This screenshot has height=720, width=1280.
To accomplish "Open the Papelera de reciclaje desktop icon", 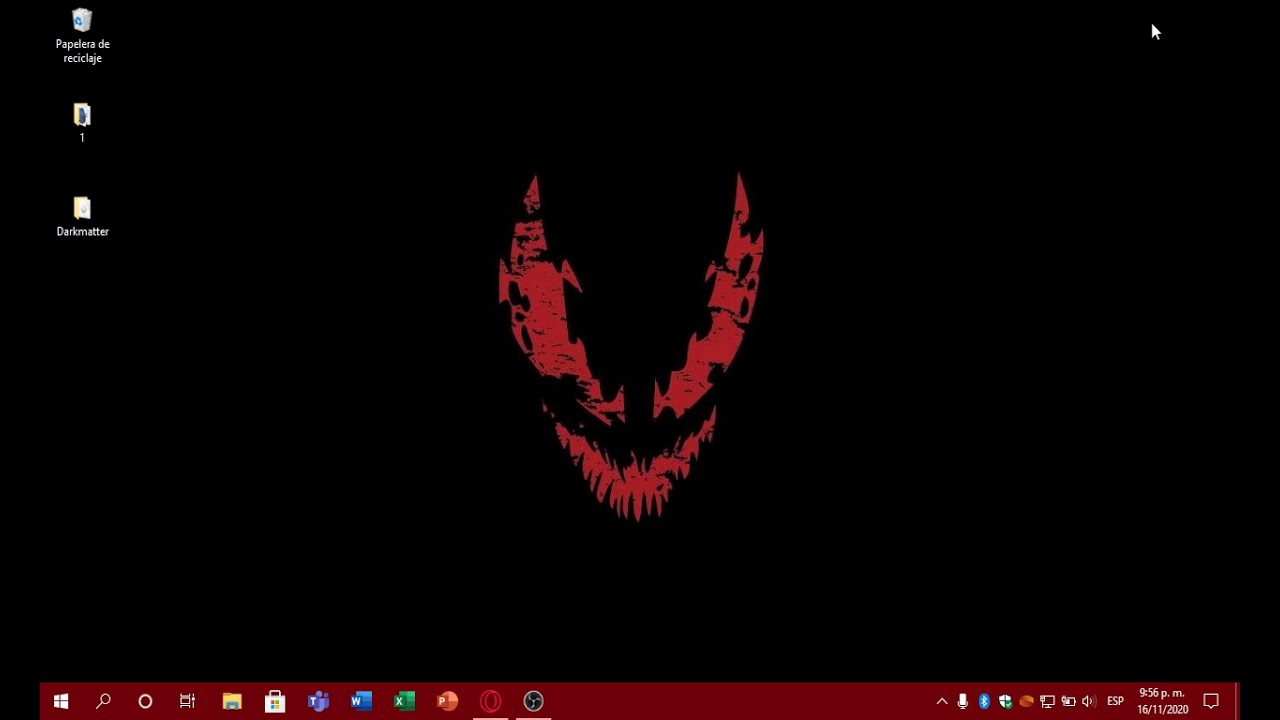I will tap(82, 35).
